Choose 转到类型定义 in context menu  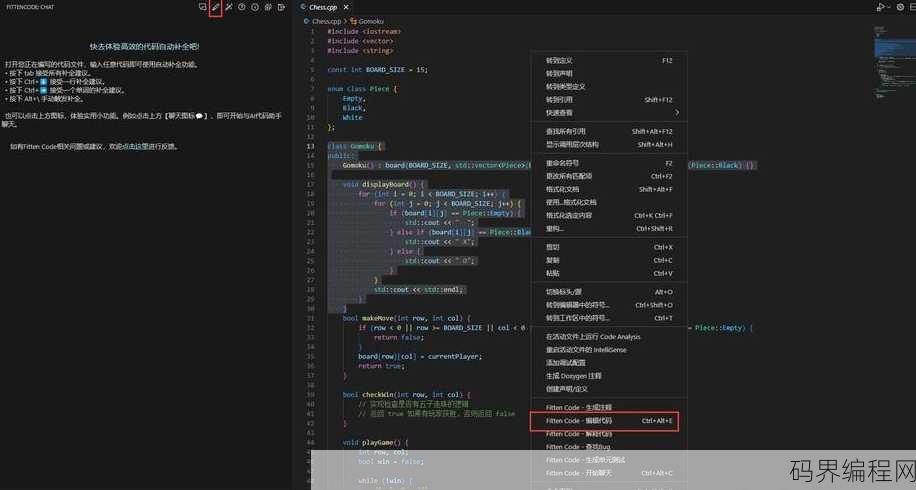(609, 86)
